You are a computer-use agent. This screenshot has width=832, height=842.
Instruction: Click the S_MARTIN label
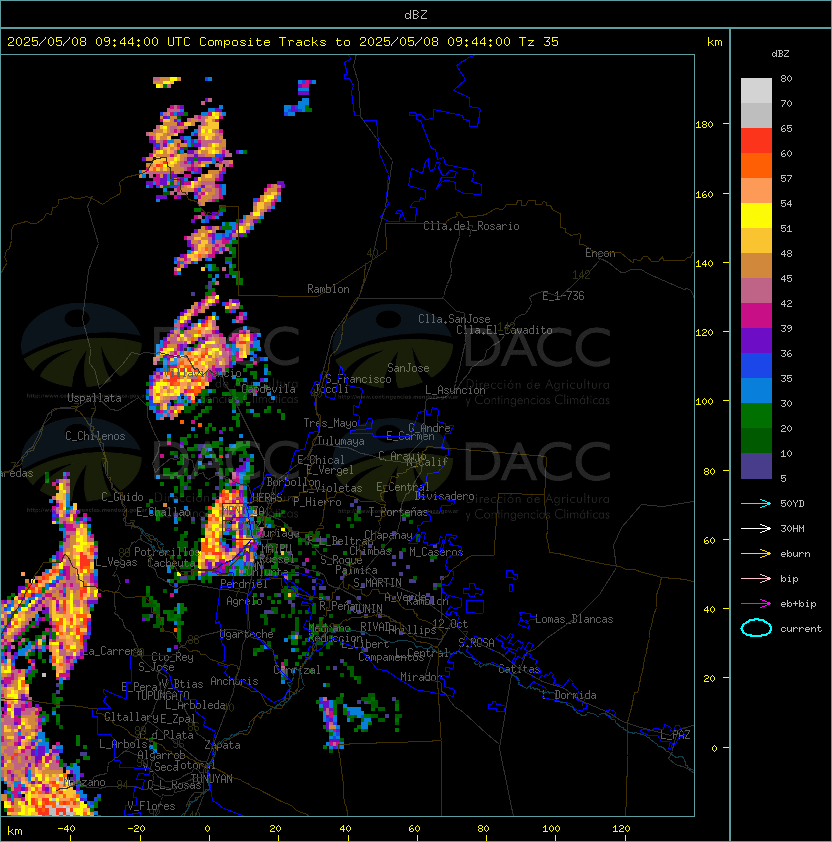point(378,583)
